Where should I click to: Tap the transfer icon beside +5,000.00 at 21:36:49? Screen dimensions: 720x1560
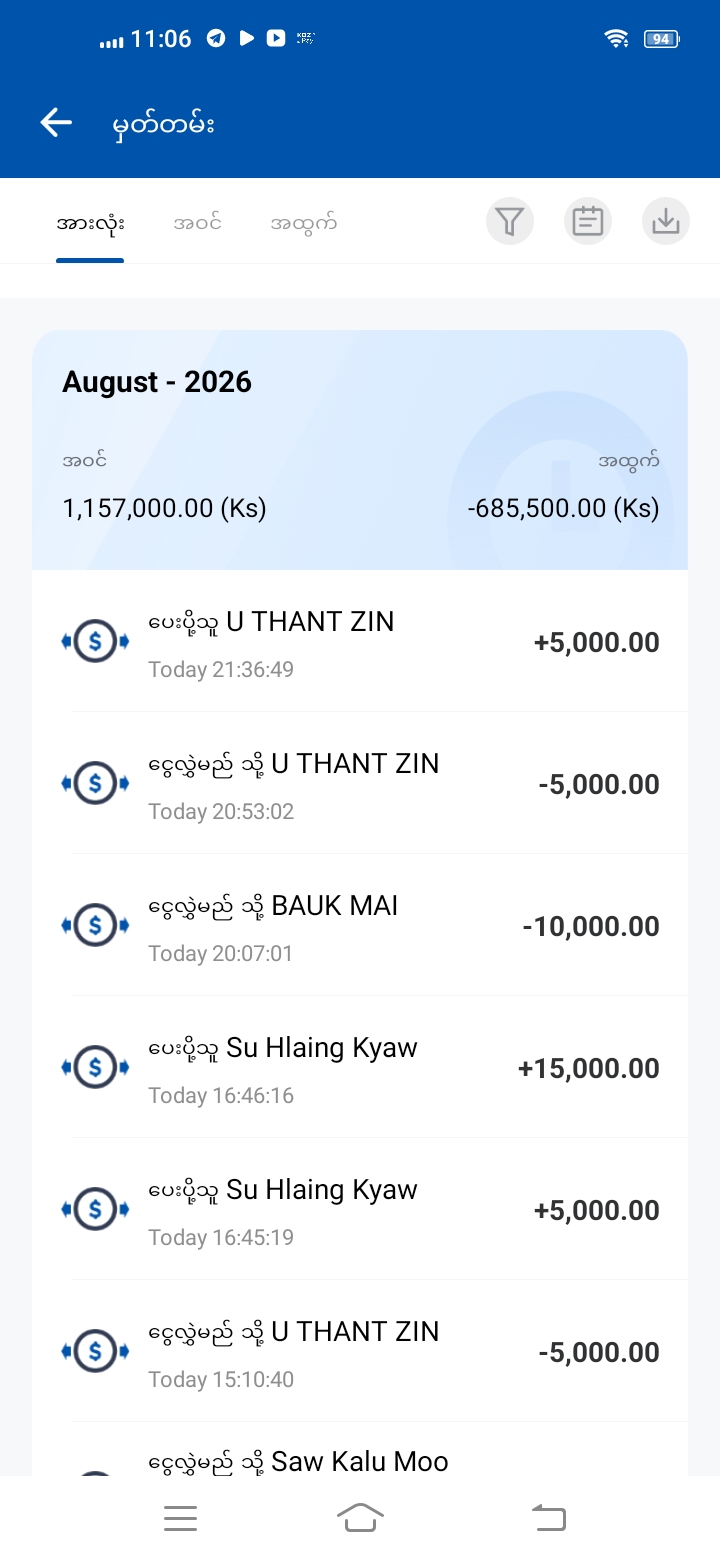click(x=96, y=642)
